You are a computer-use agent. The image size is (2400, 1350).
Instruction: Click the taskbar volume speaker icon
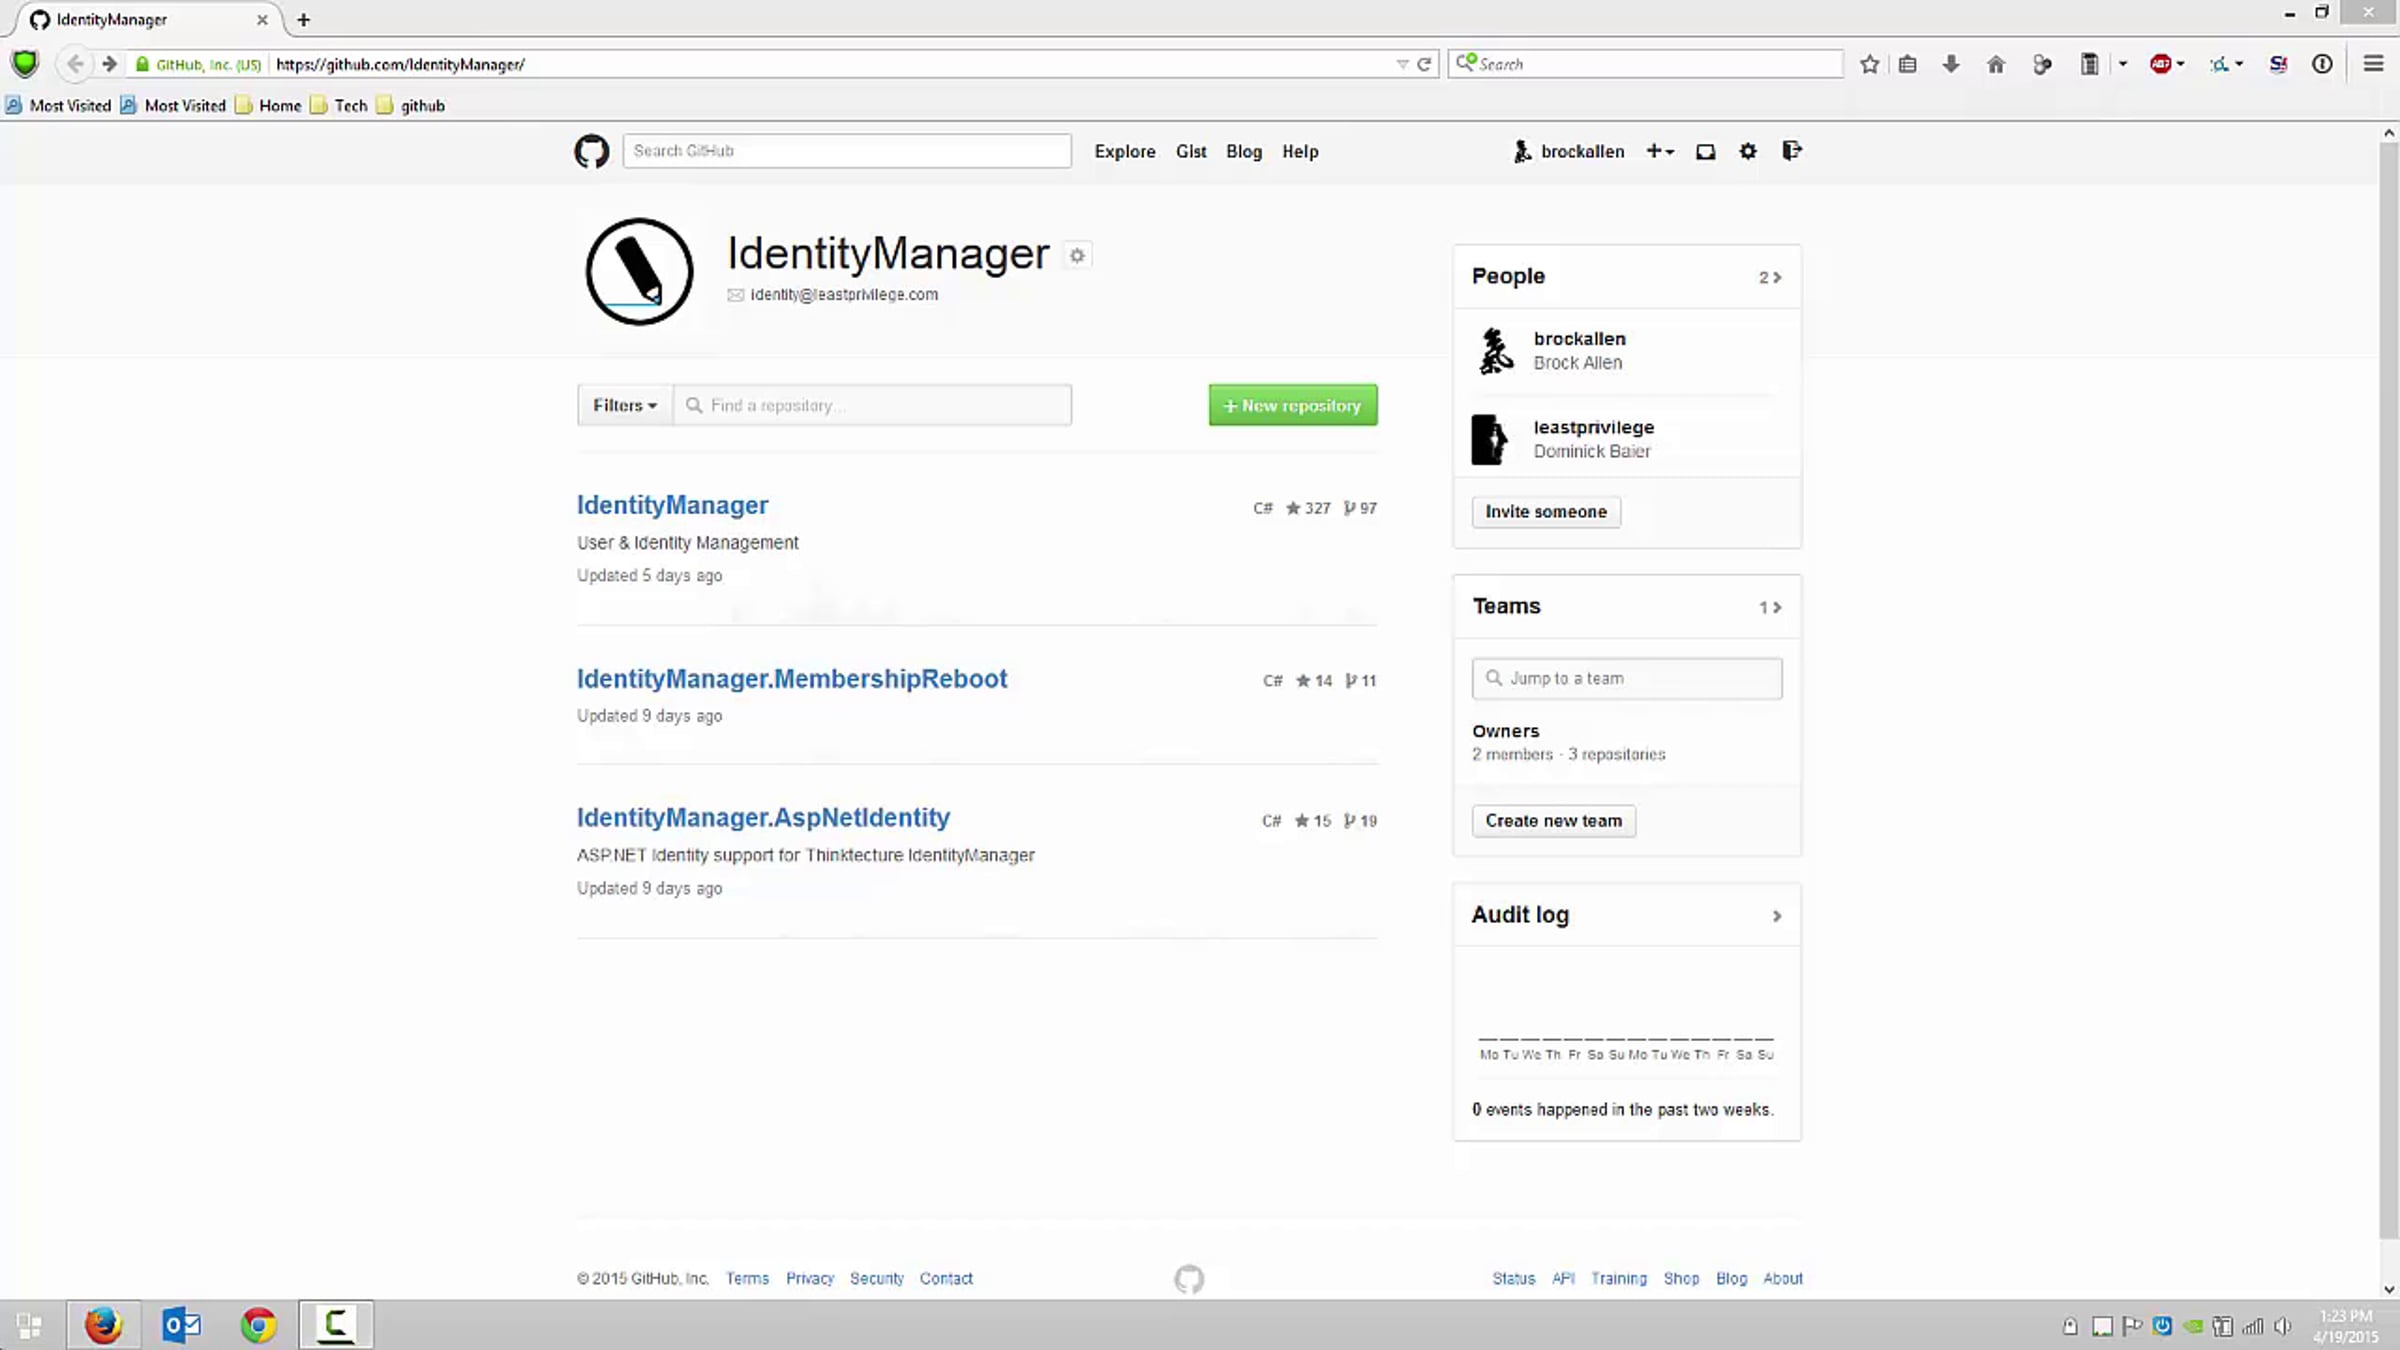point(2282,1326)
